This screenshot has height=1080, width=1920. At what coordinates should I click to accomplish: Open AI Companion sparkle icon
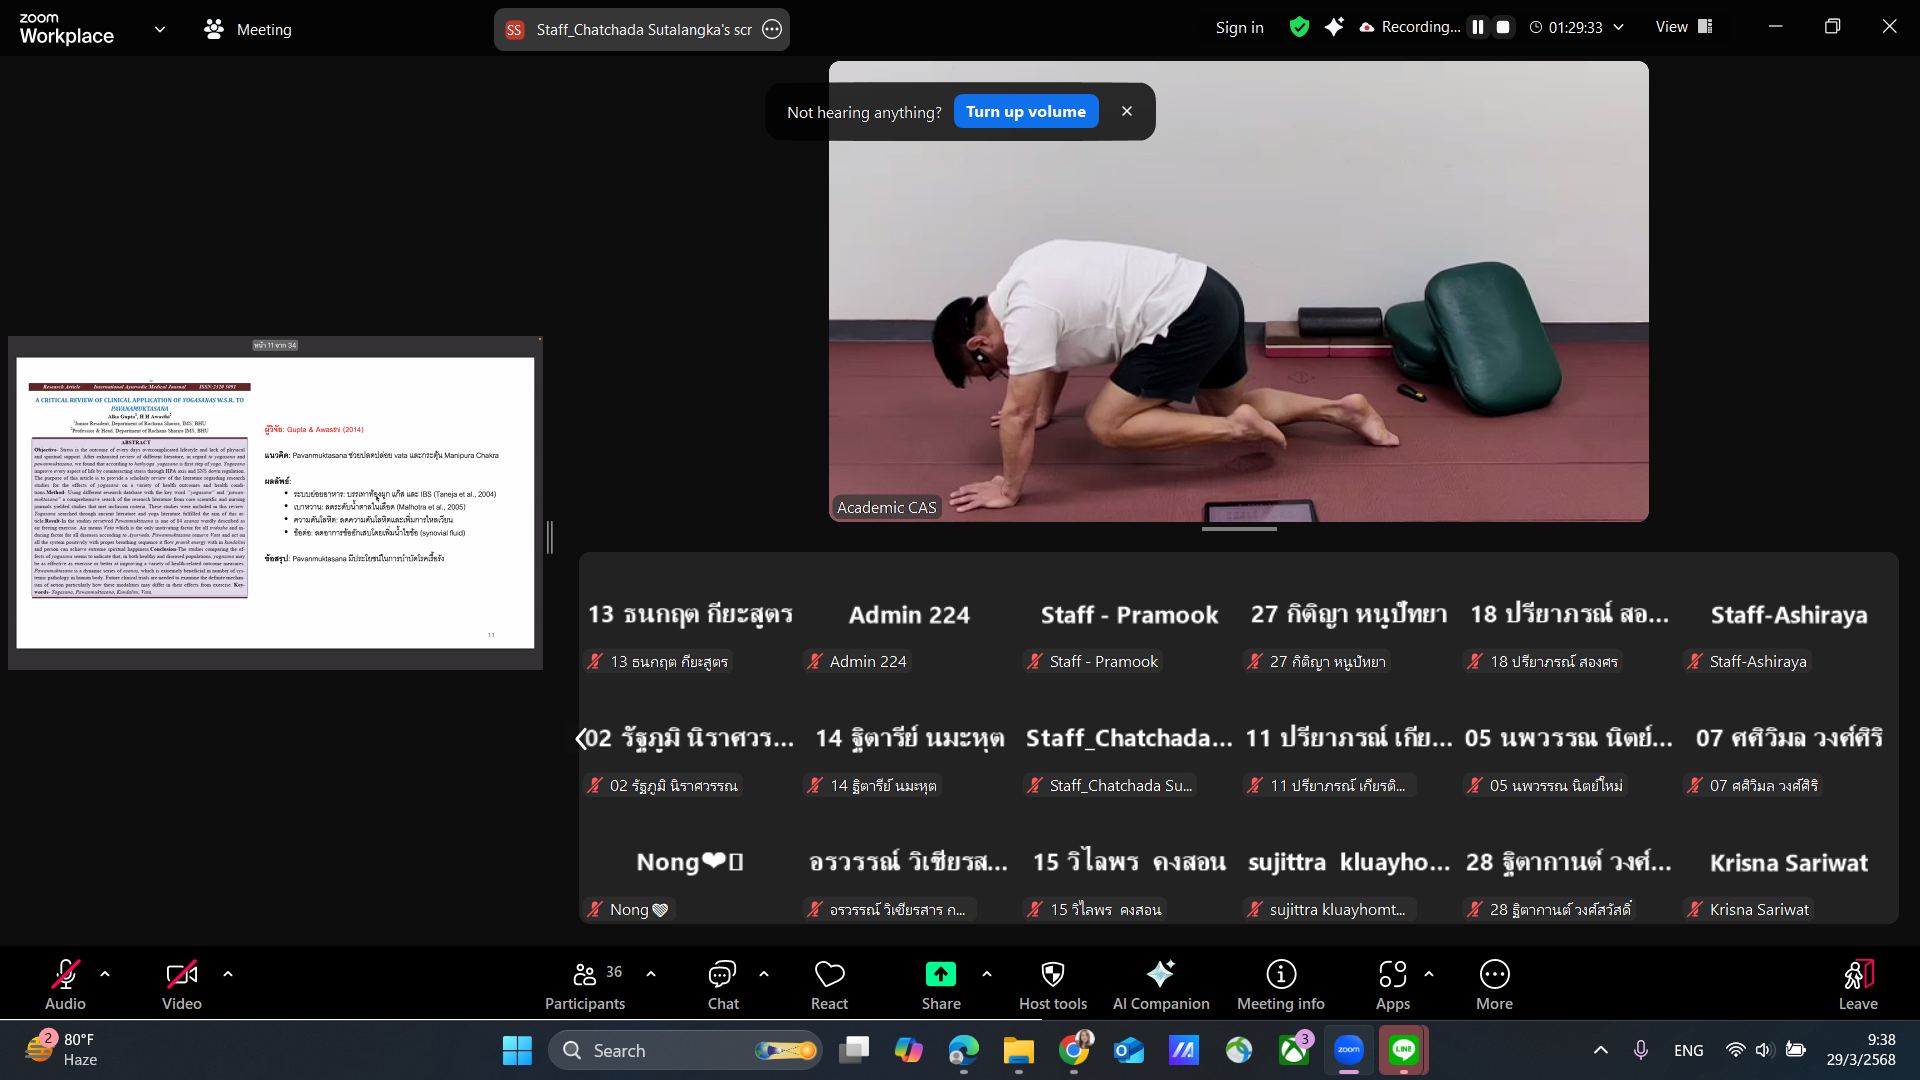tap(1160, 975)
